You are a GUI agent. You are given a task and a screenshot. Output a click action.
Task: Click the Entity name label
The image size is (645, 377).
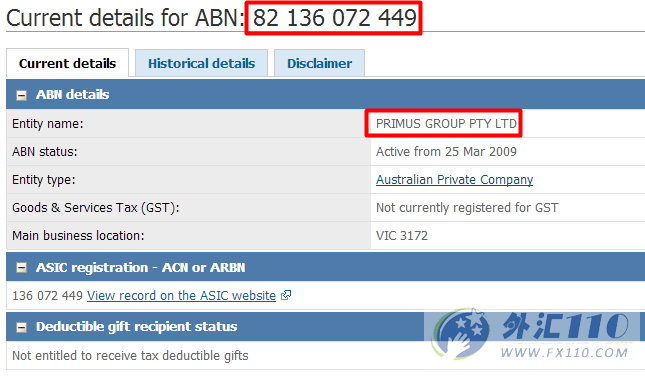point(48,123)
